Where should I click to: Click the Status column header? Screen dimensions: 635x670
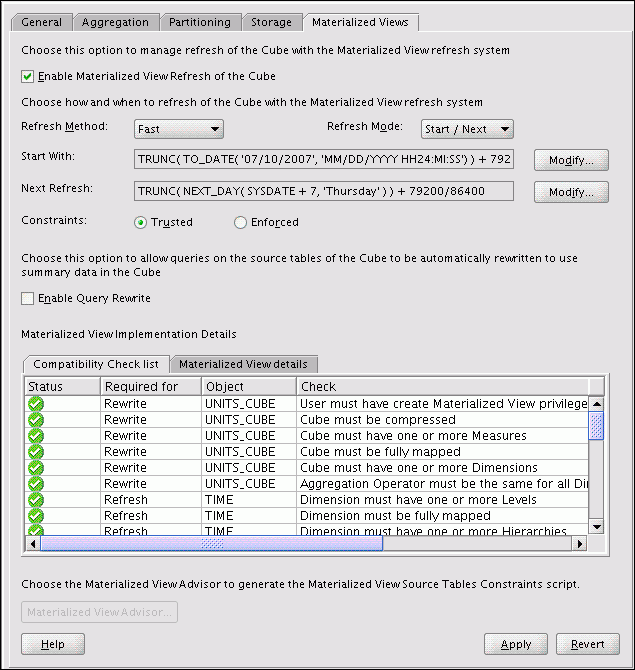63,387
